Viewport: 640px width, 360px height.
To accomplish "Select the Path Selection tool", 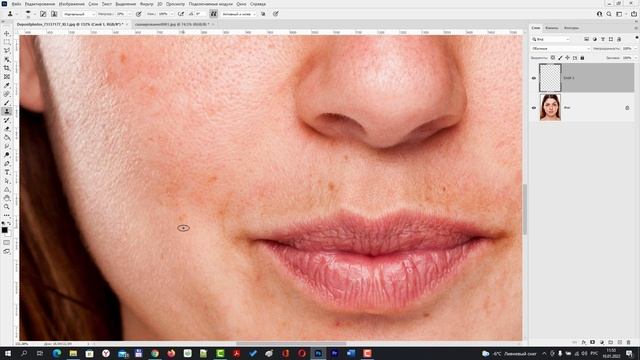I will [7, 180].
